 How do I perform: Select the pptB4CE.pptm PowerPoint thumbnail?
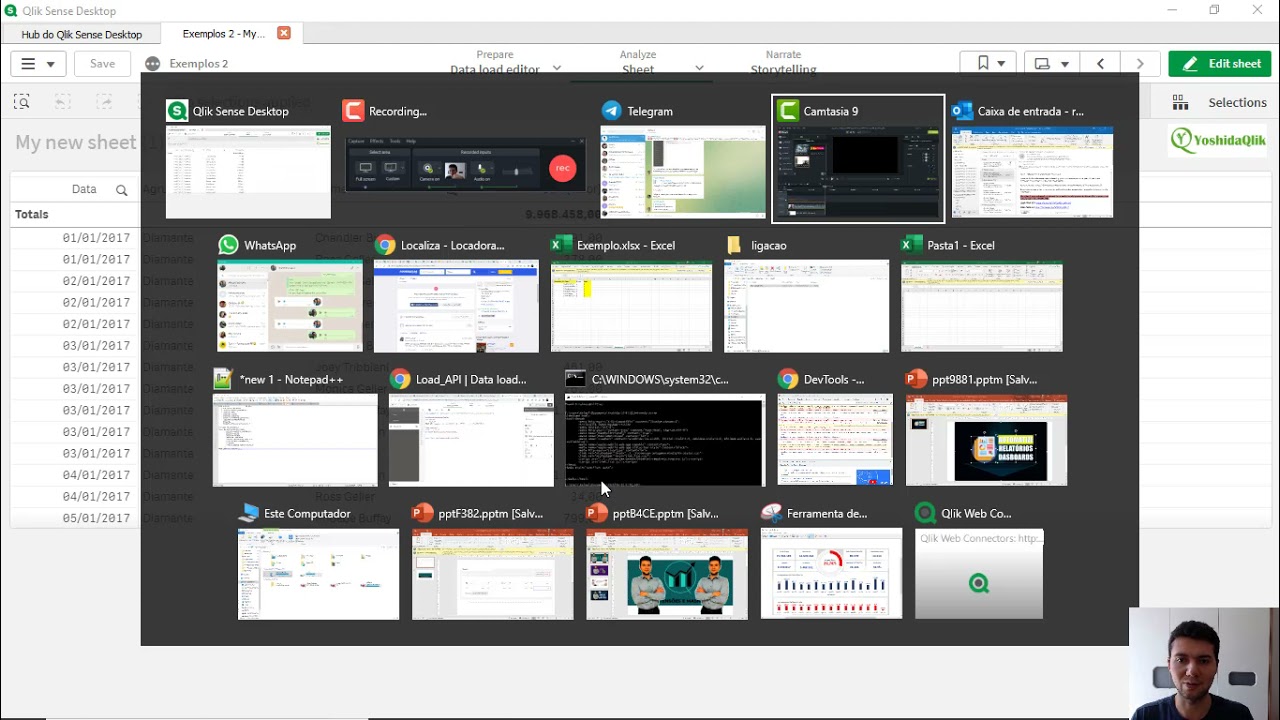pos(667,574)
